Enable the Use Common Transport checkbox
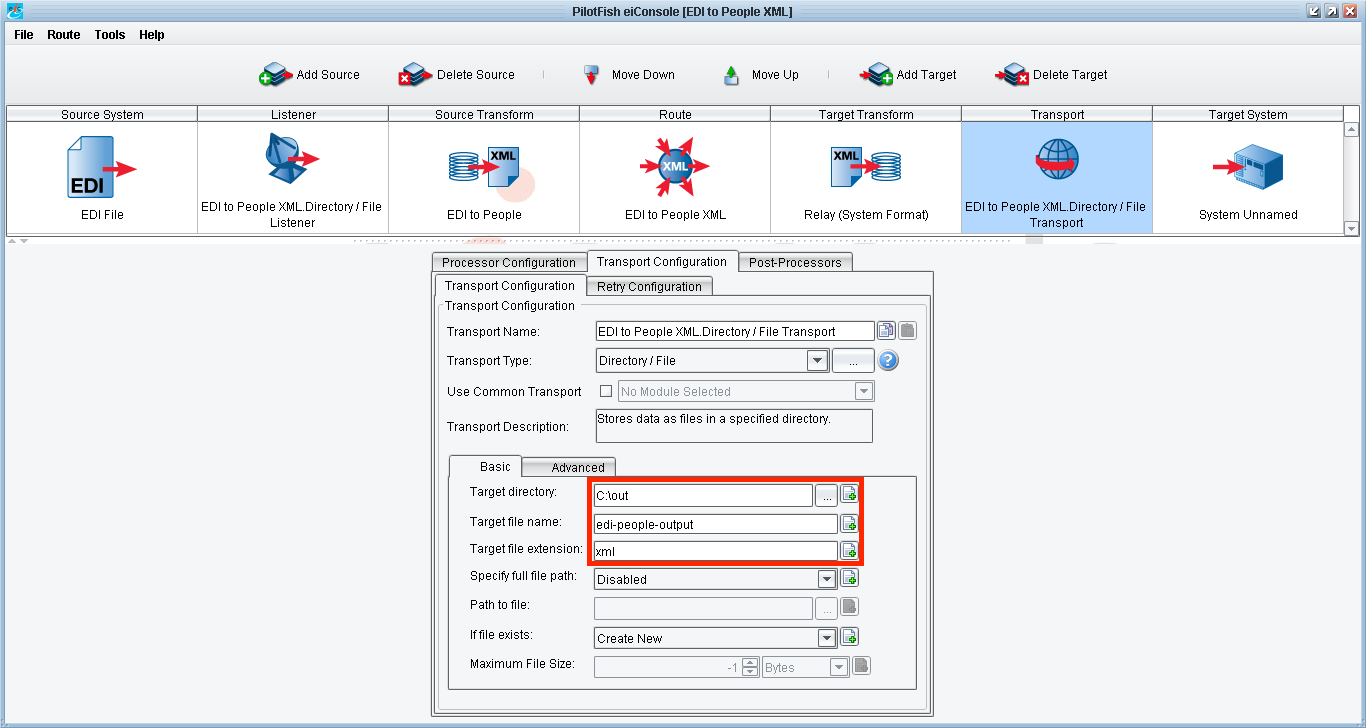This screenshot has height=728, width=1366. [605, 391]
